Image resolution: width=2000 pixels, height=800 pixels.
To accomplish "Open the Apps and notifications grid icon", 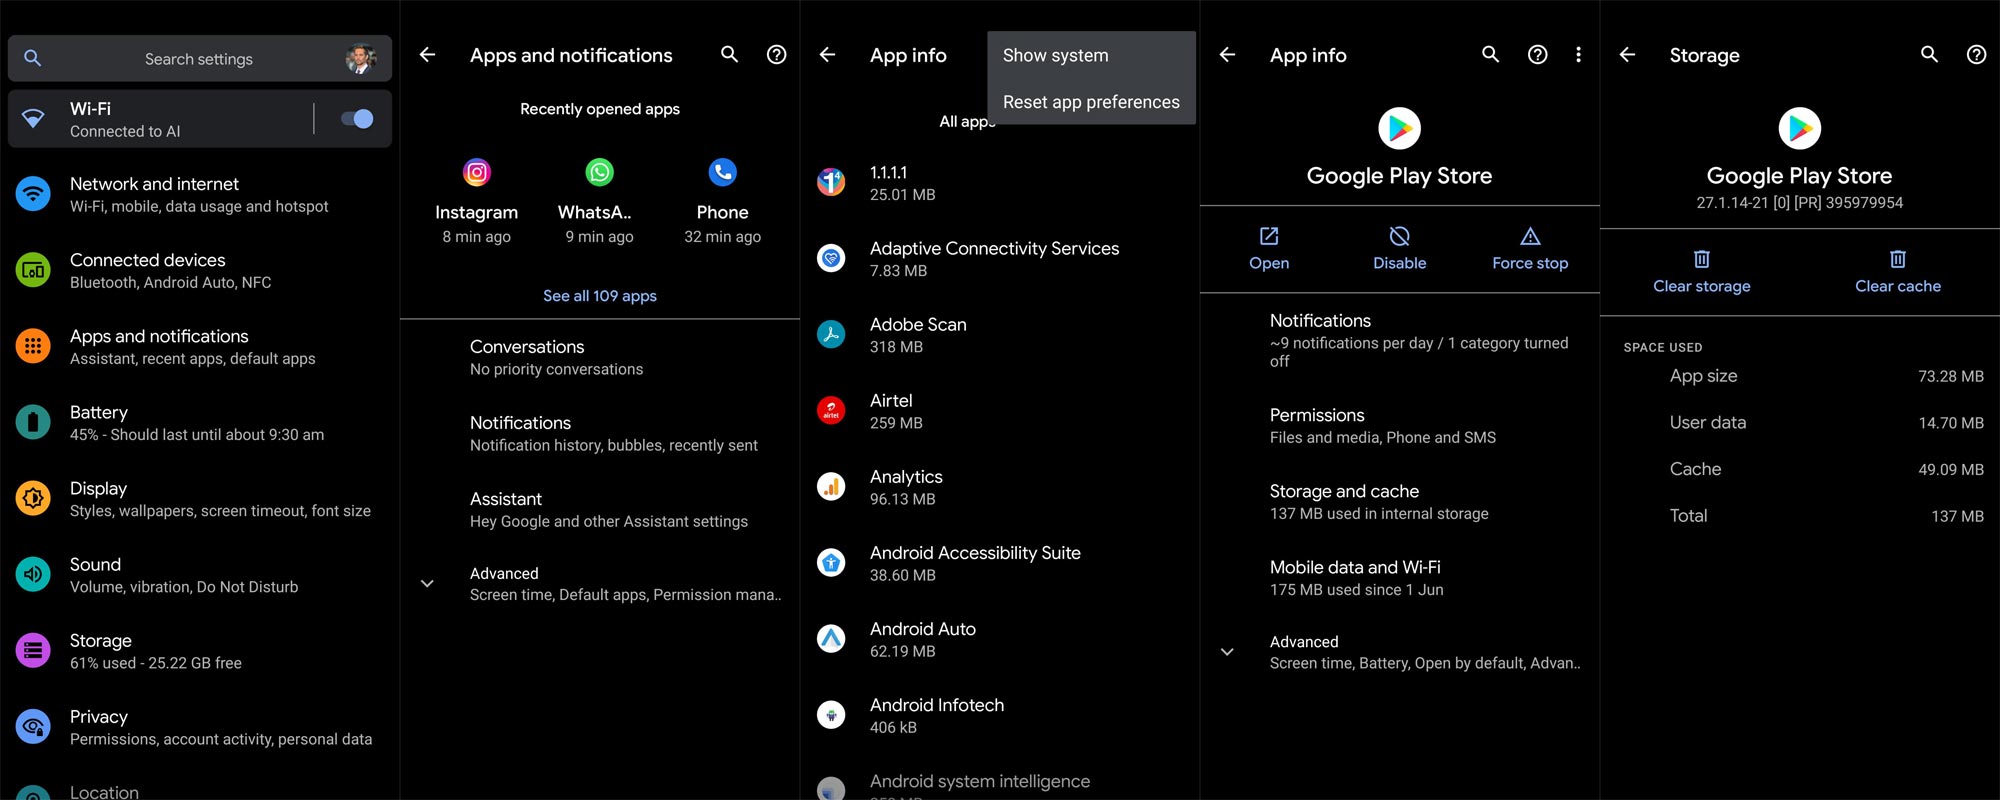I will coord(33,346).
